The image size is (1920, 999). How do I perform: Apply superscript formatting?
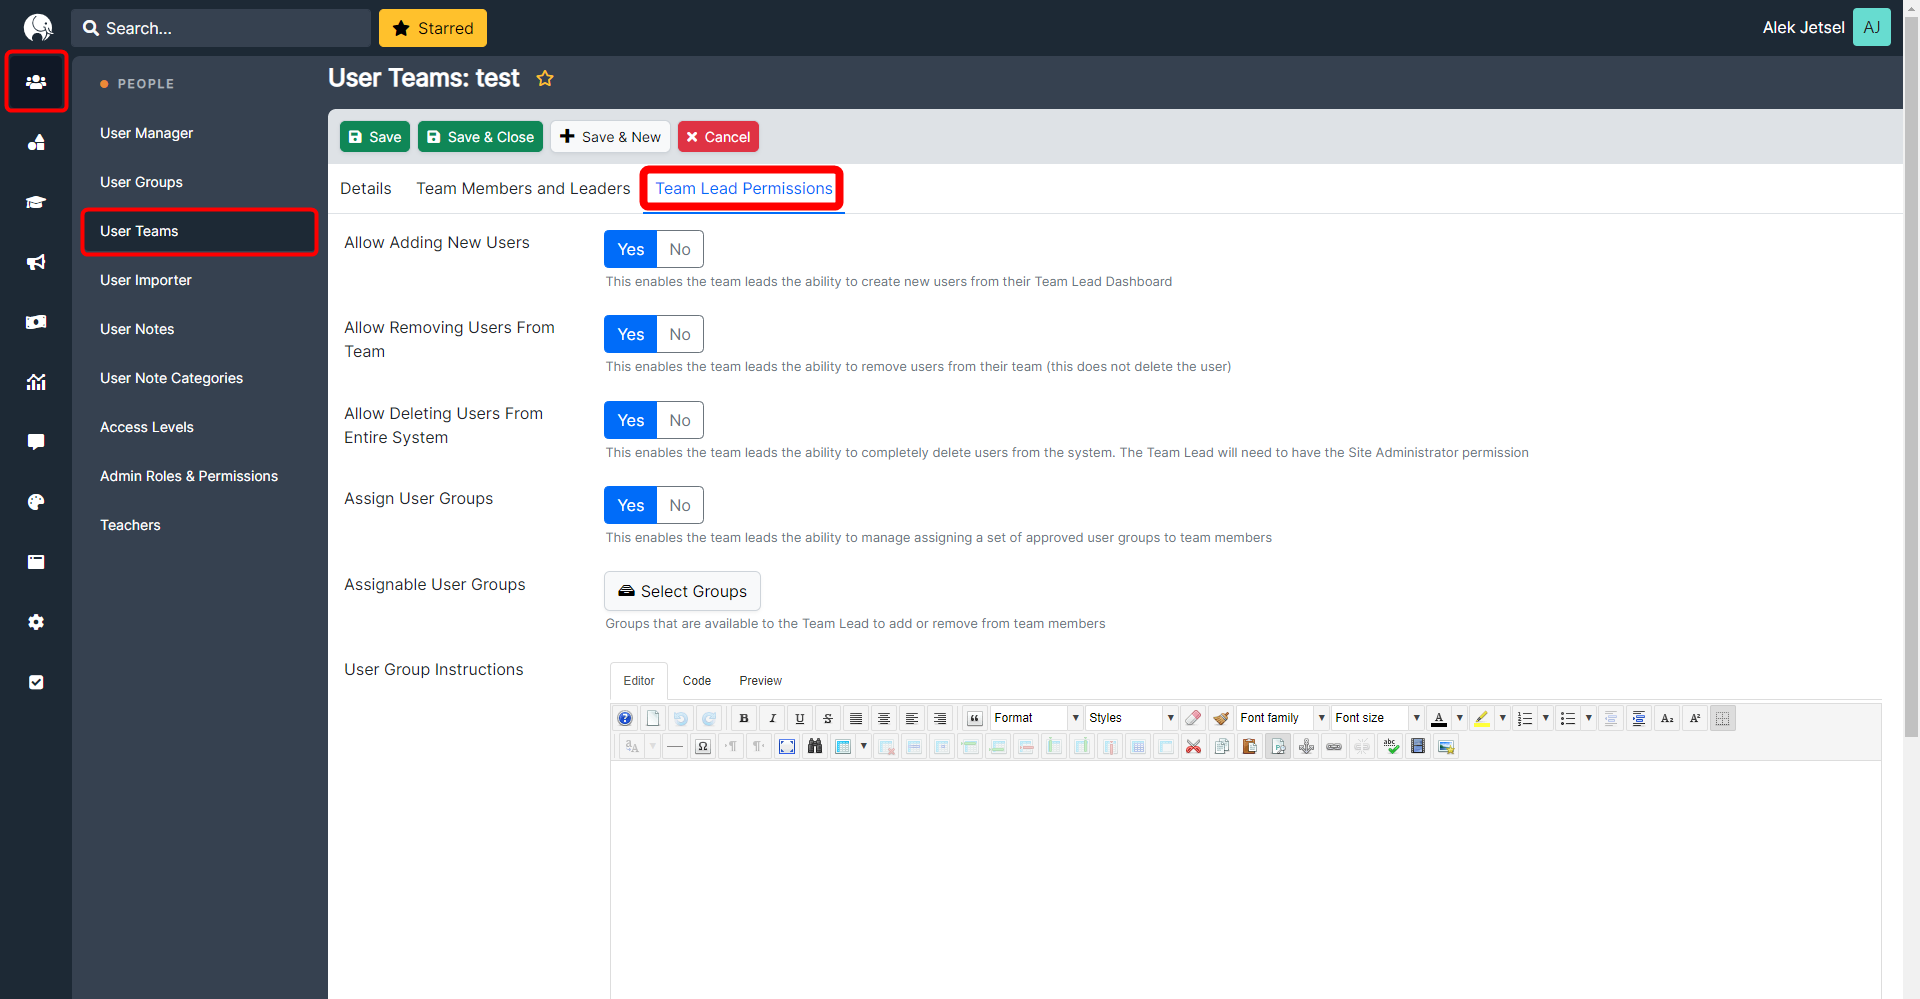coord(1695,718)
